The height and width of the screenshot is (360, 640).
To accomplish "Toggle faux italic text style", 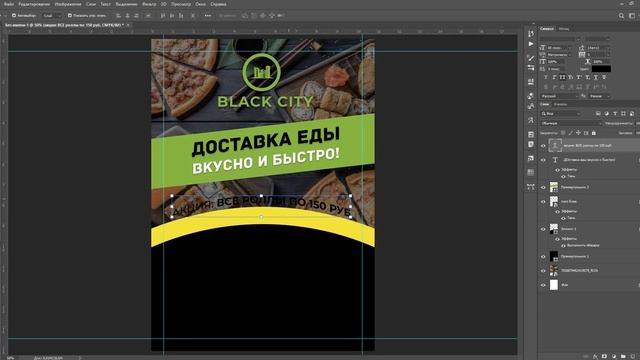I will tap(554, 78).
